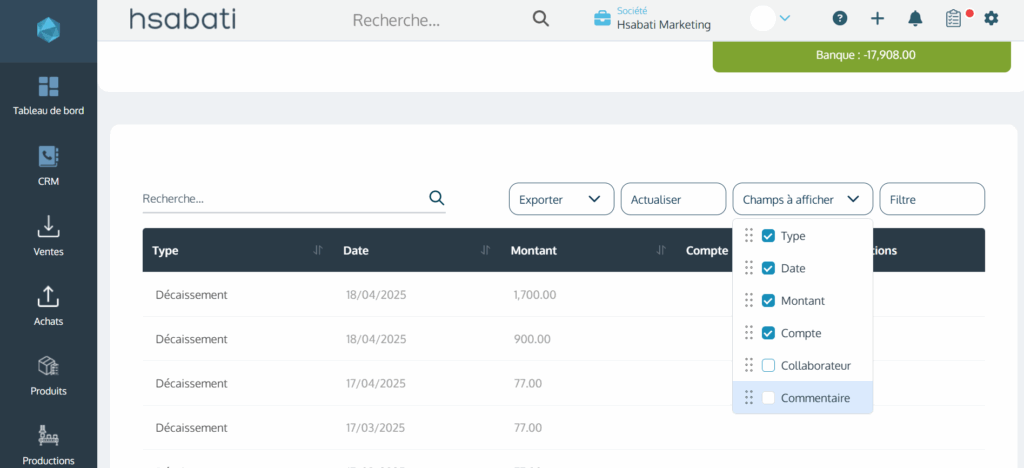
Task: Click the table Recherche input field
Action: click(x=282, y=199)
